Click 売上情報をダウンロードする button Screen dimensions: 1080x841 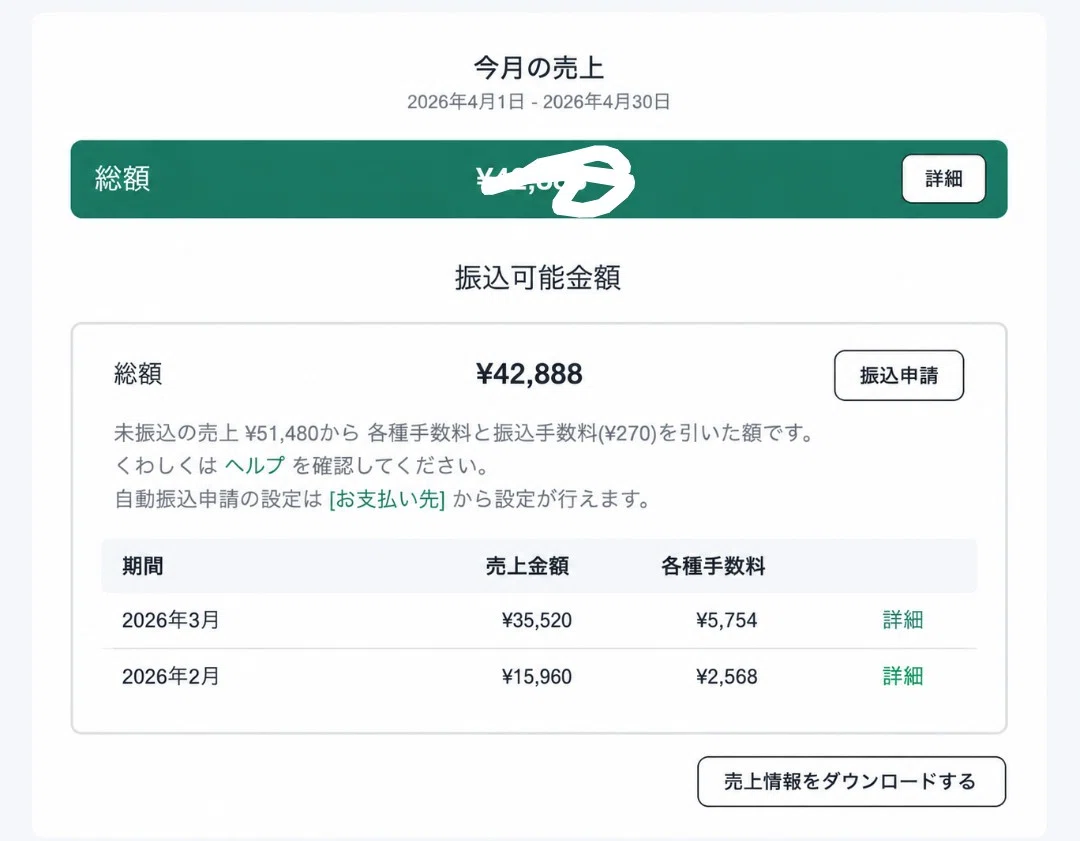[x=851, y=782]
